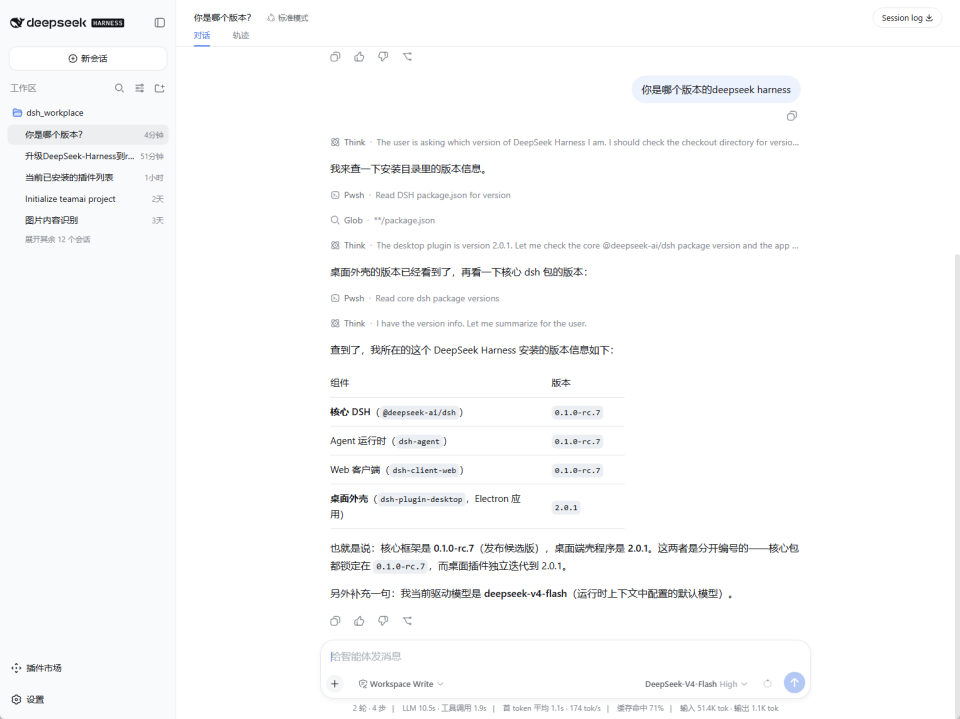Viewport: 960px width, 719px height.
Task: Dislike the previous reply at top
Action: point(383,57)
